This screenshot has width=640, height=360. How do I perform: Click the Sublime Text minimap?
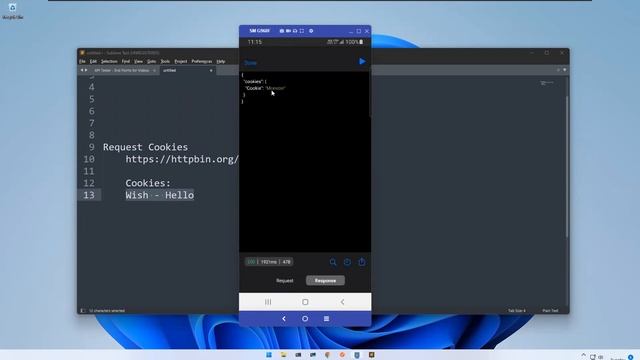point(547,83)
